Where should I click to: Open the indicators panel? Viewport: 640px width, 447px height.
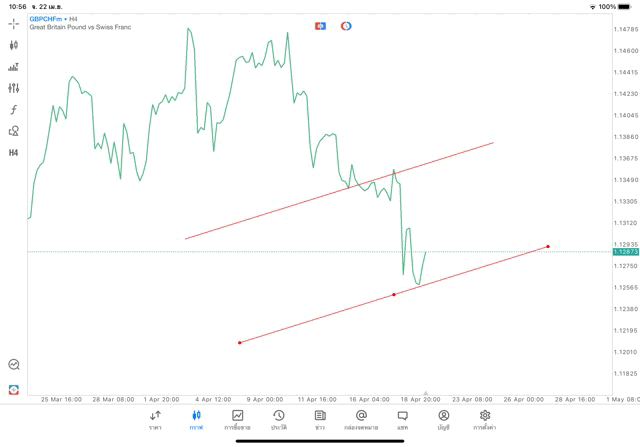click(14, 67)
